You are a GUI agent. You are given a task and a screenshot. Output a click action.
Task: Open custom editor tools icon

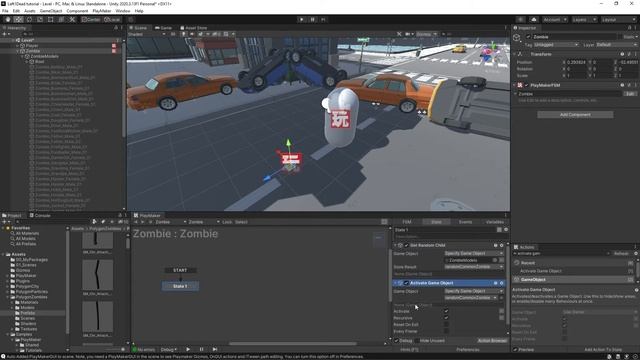click(x=72, y=19)
